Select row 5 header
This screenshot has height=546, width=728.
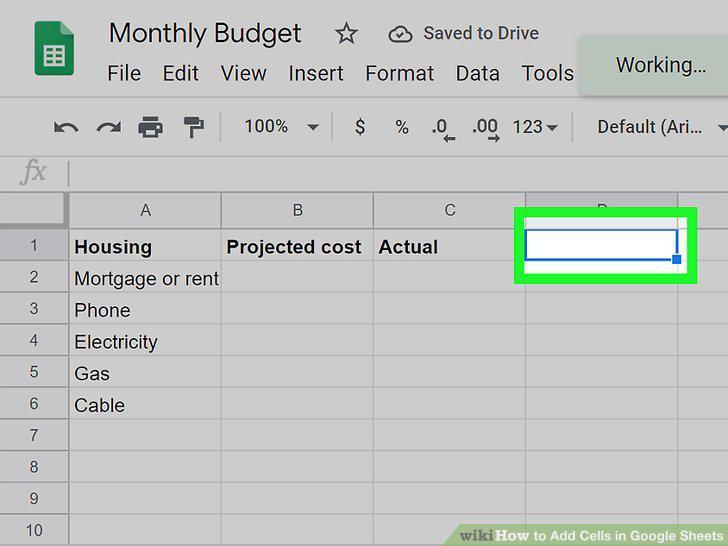pos(34,372)
